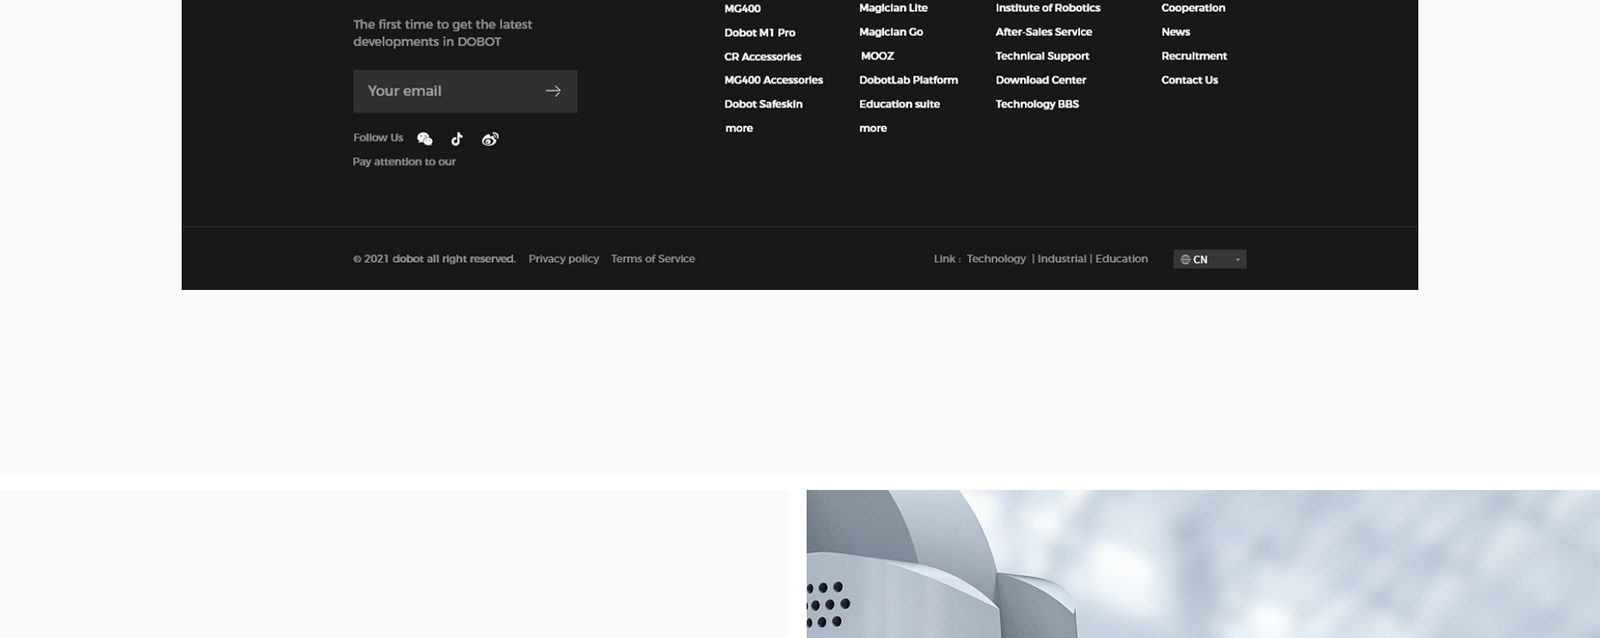Select the Technology BBS link

1037,104
